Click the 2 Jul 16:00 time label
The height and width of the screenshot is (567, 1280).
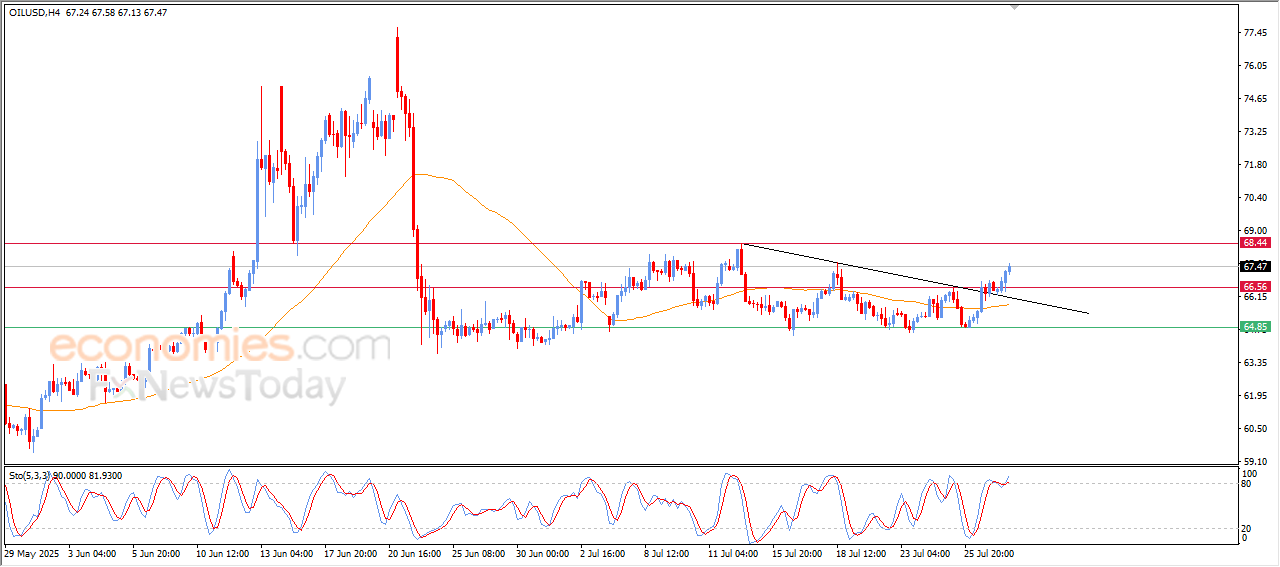point(603,553)
